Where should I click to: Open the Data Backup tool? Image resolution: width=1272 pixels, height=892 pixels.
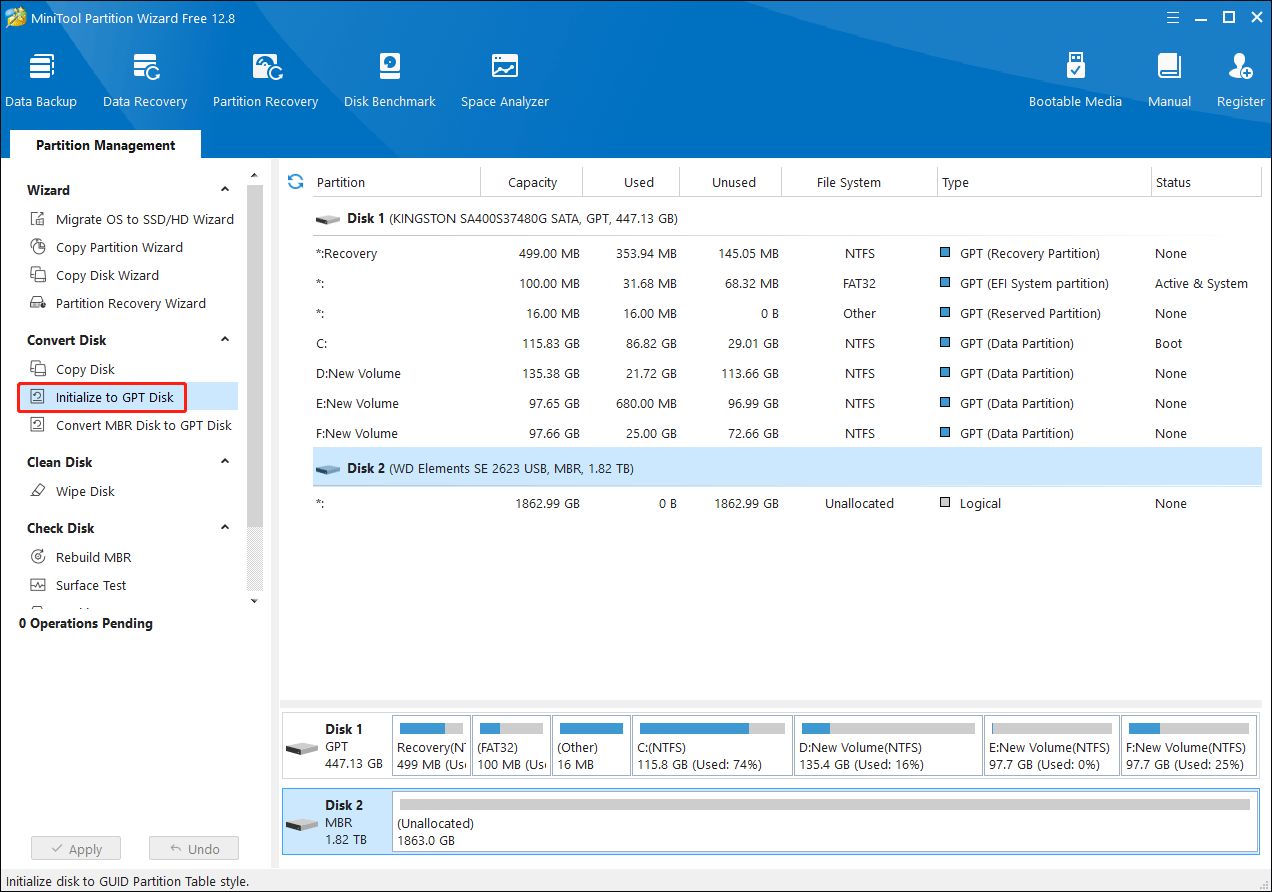pos(41,80)
